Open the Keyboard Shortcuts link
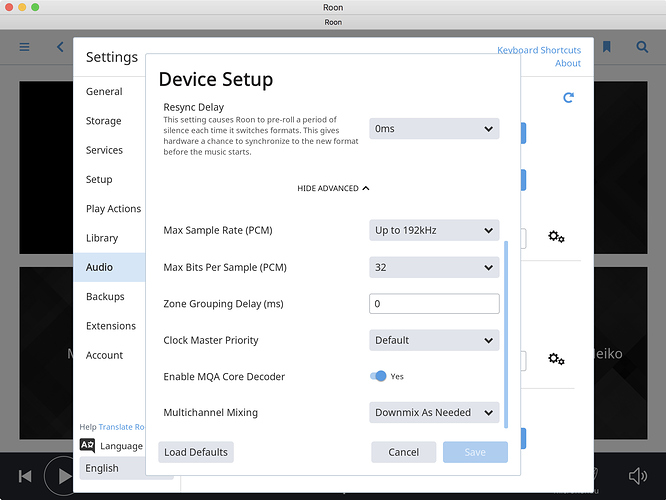Screen dimensions: 666x500 [x=539, y=50]
